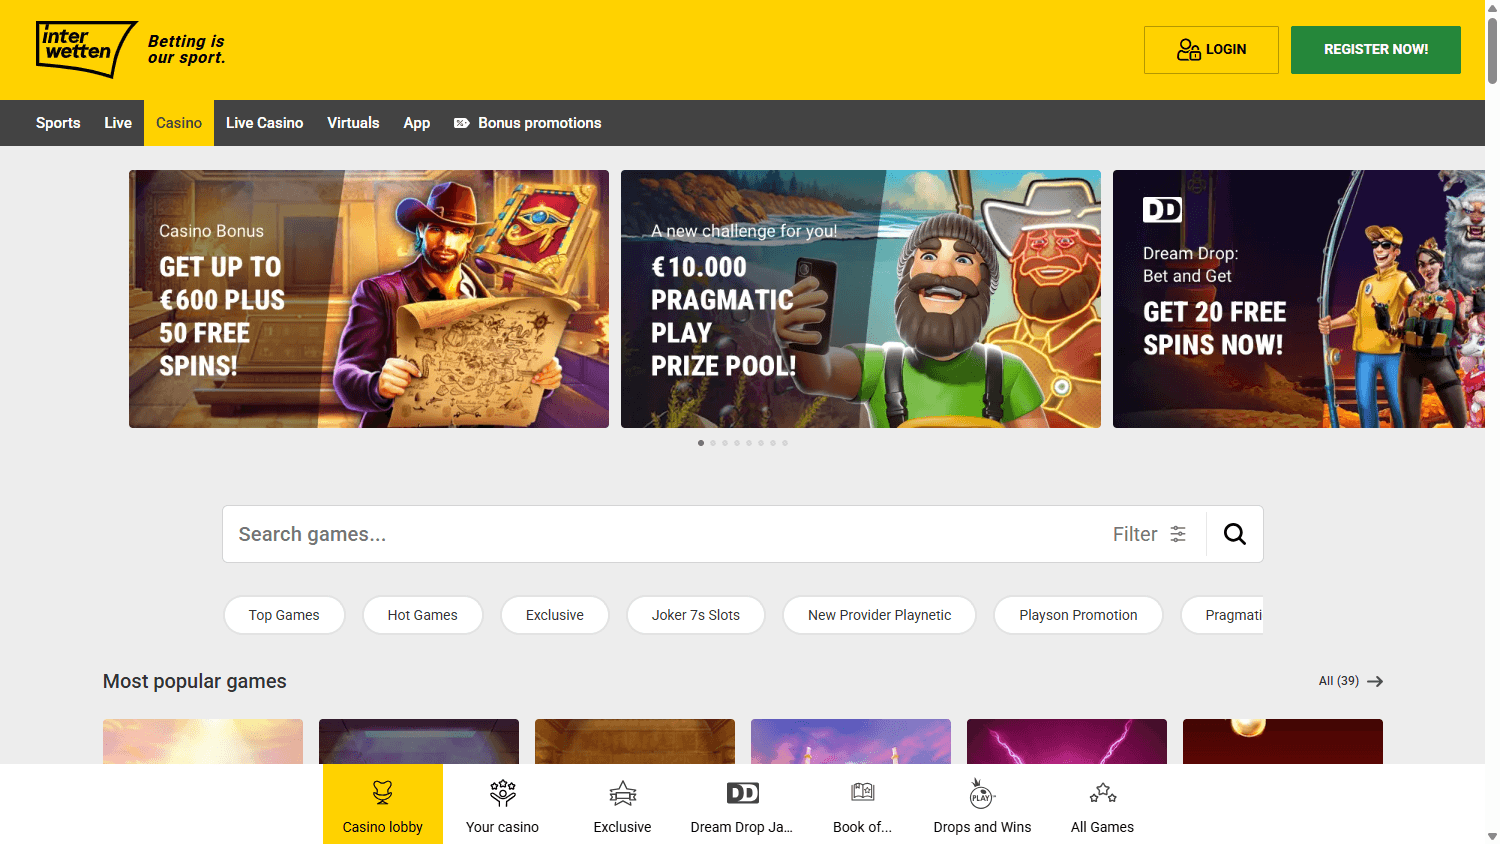The image size is (1500, 844).
Task: Click the Dream Drop DD icon
Action: pyautogui.click(x=743, y=793)
